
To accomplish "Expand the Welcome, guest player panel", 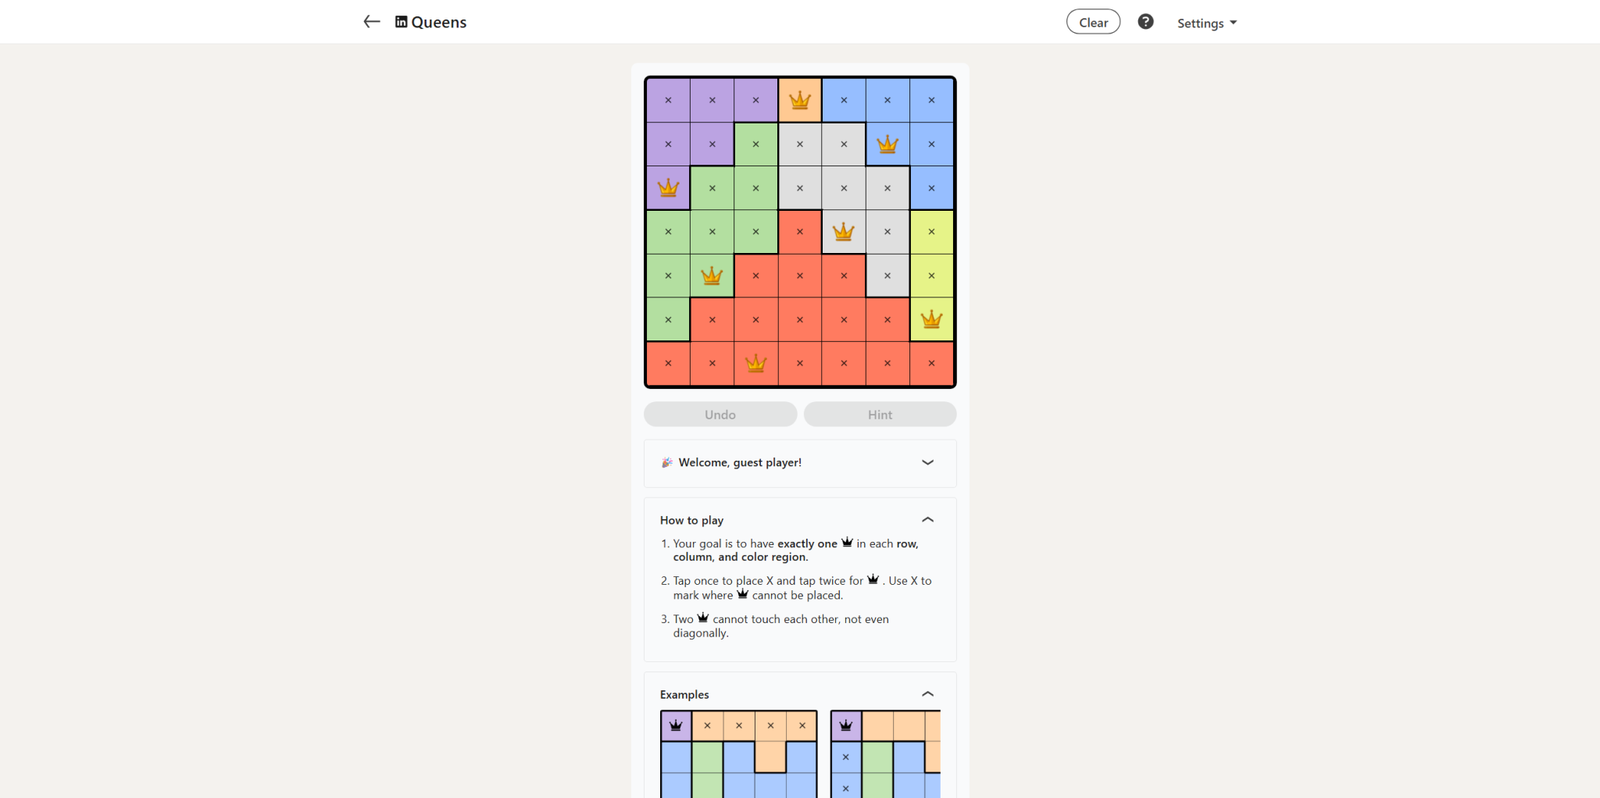I will pos(927,463).
